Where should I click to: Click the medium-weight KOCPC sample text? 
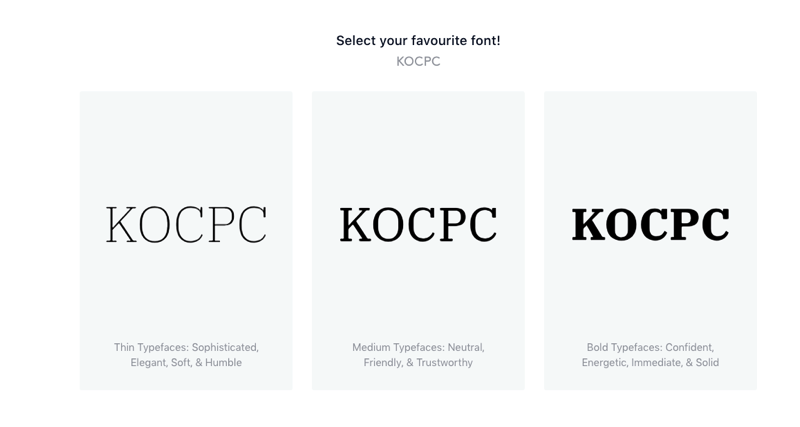418,224
